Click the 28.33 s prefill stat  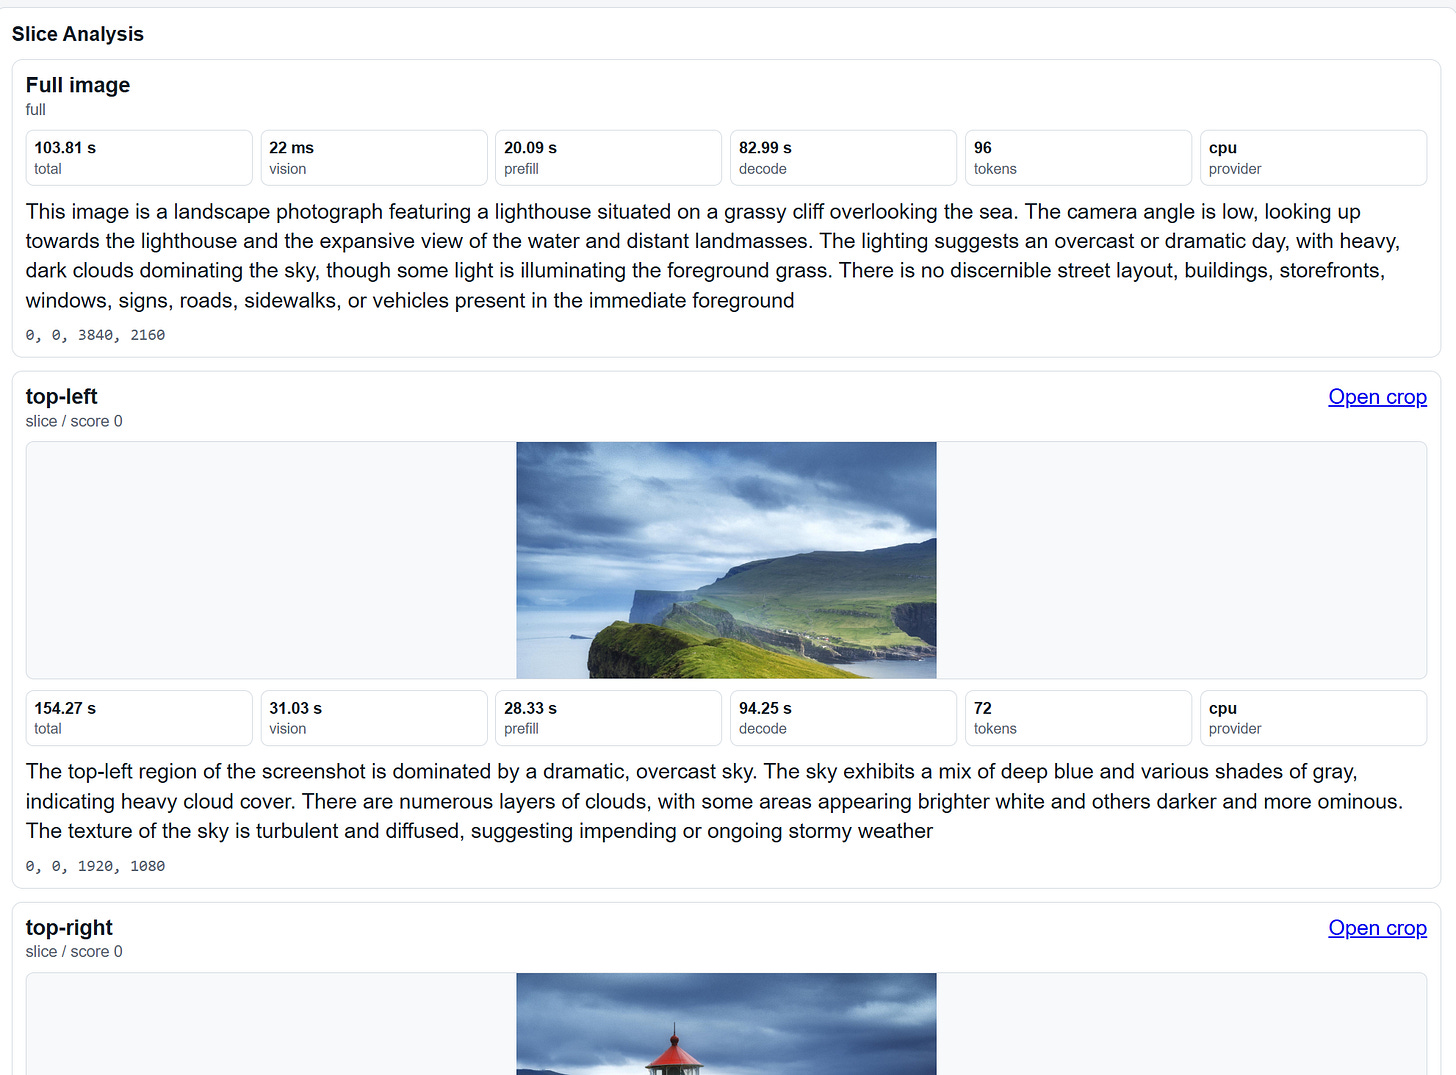coord(608,718)
